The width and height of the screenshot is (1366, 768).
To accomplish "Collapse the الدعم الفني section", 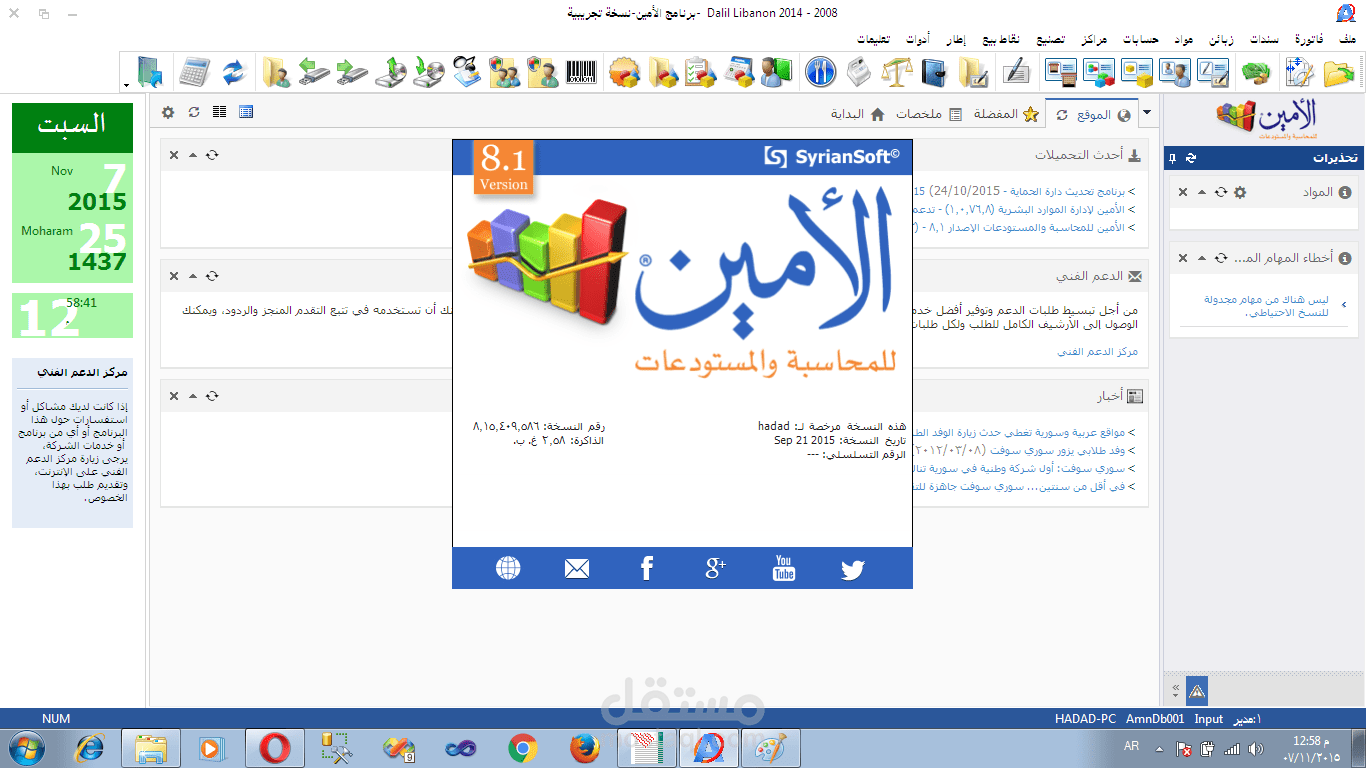I will click(193, 276).
